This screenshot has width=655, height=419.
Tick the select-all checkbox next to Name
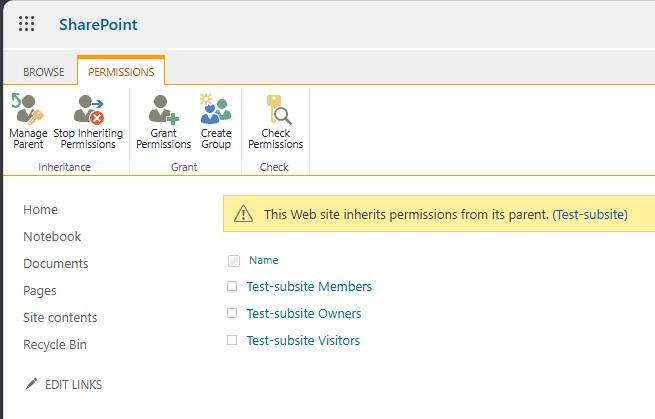coord(234,261)
